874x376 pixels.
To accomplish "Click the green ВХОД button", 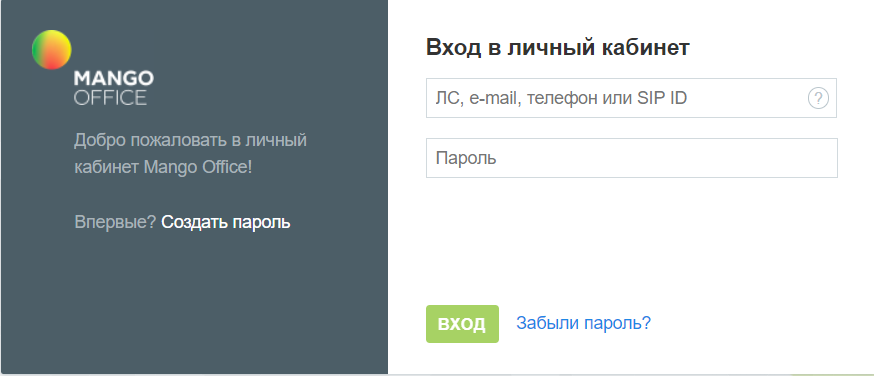I will pyautogui.click(x=462, y=324).
